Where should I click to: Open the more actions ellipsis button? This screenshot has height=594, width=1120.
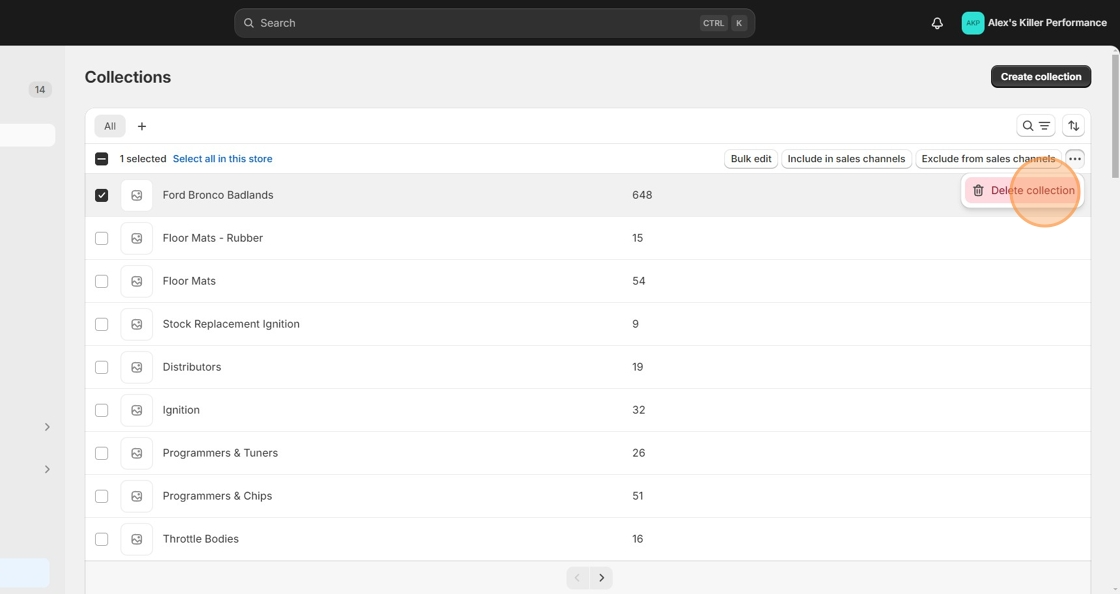1075,158
